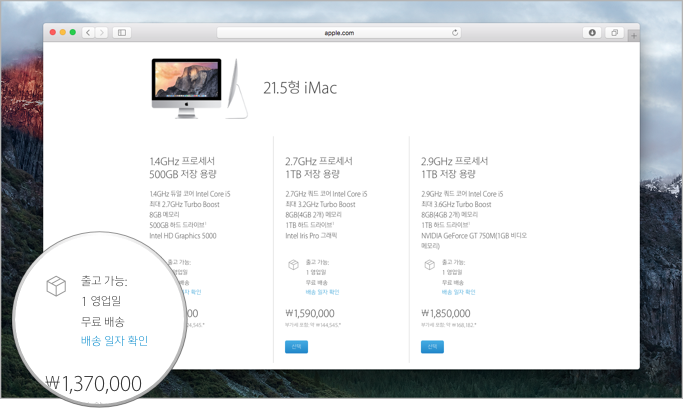Viewport: 683px width, 408px height.
Task: Click 최대 2.7GHz Turbo Boost spec line
Action: [x=184, y=204]
